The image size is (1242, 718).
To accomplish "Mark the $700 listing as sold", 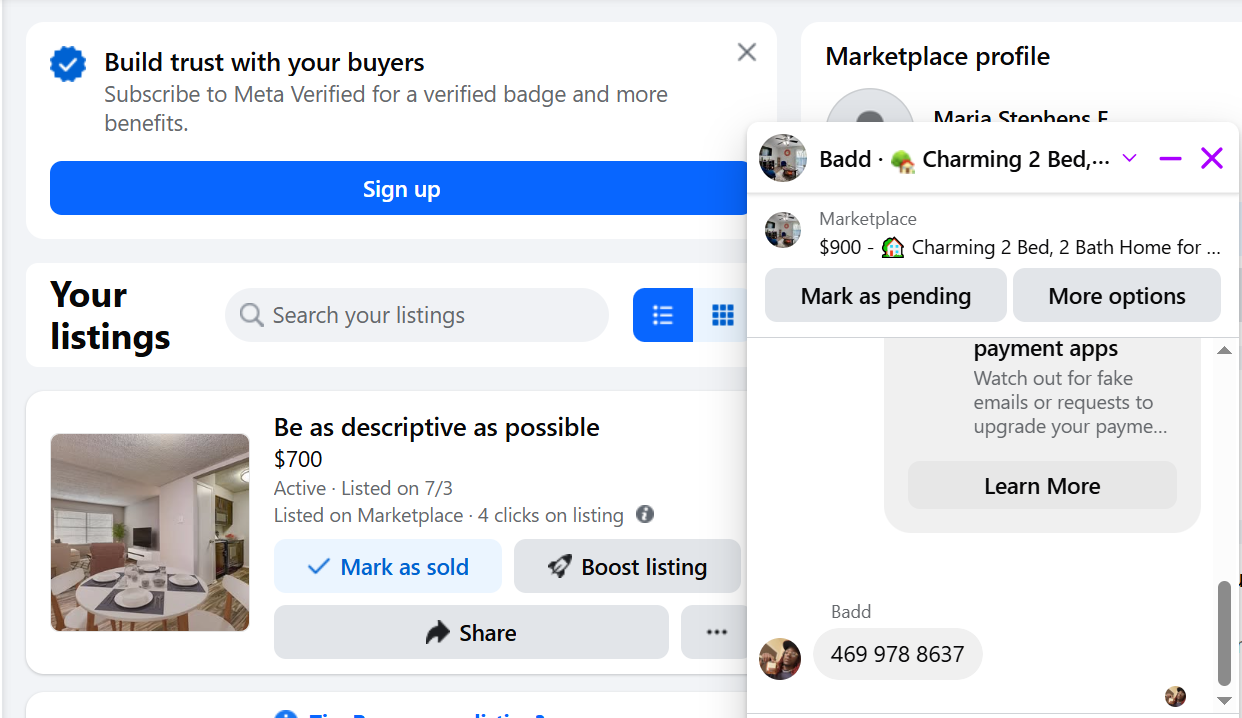I will [x=388, y=567].
